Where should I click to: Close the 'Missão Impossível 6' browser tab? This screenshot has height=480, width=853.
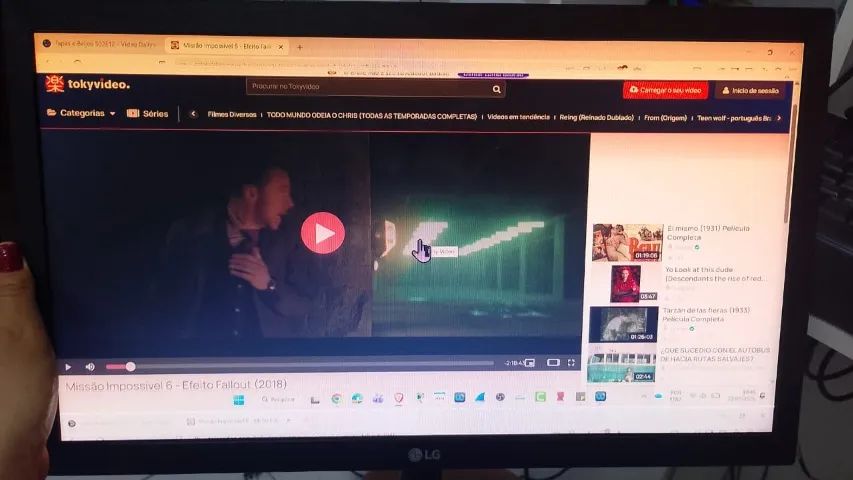pos(281,47)
